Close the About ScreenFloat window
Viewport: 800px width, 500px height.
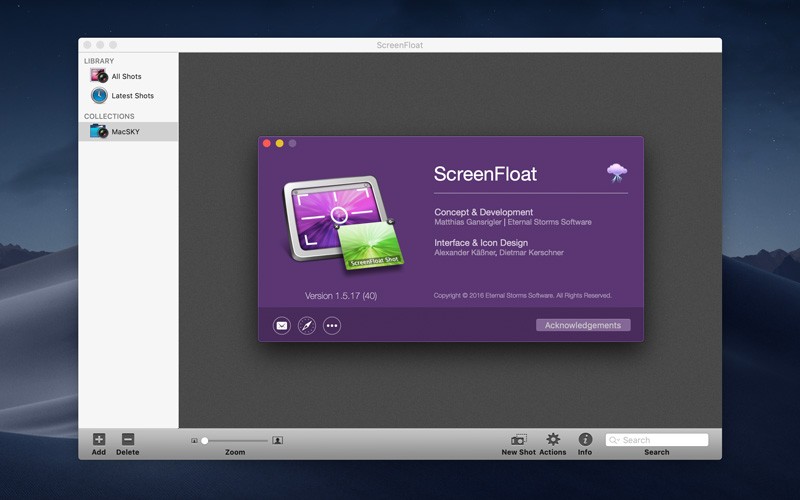tap(267, 143)
